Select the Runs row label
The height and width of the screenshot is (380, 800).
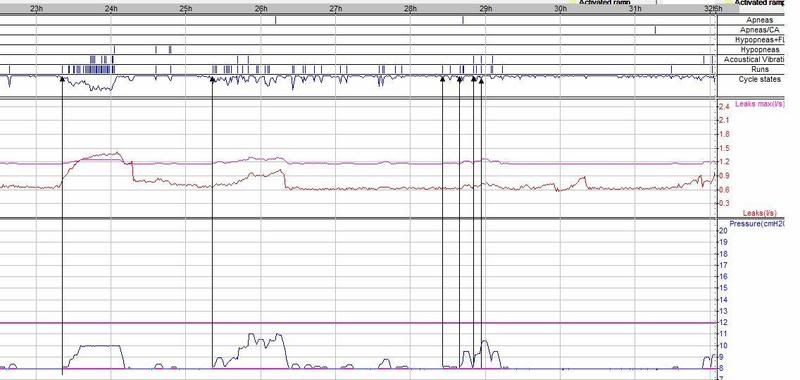tap(760, 69)
